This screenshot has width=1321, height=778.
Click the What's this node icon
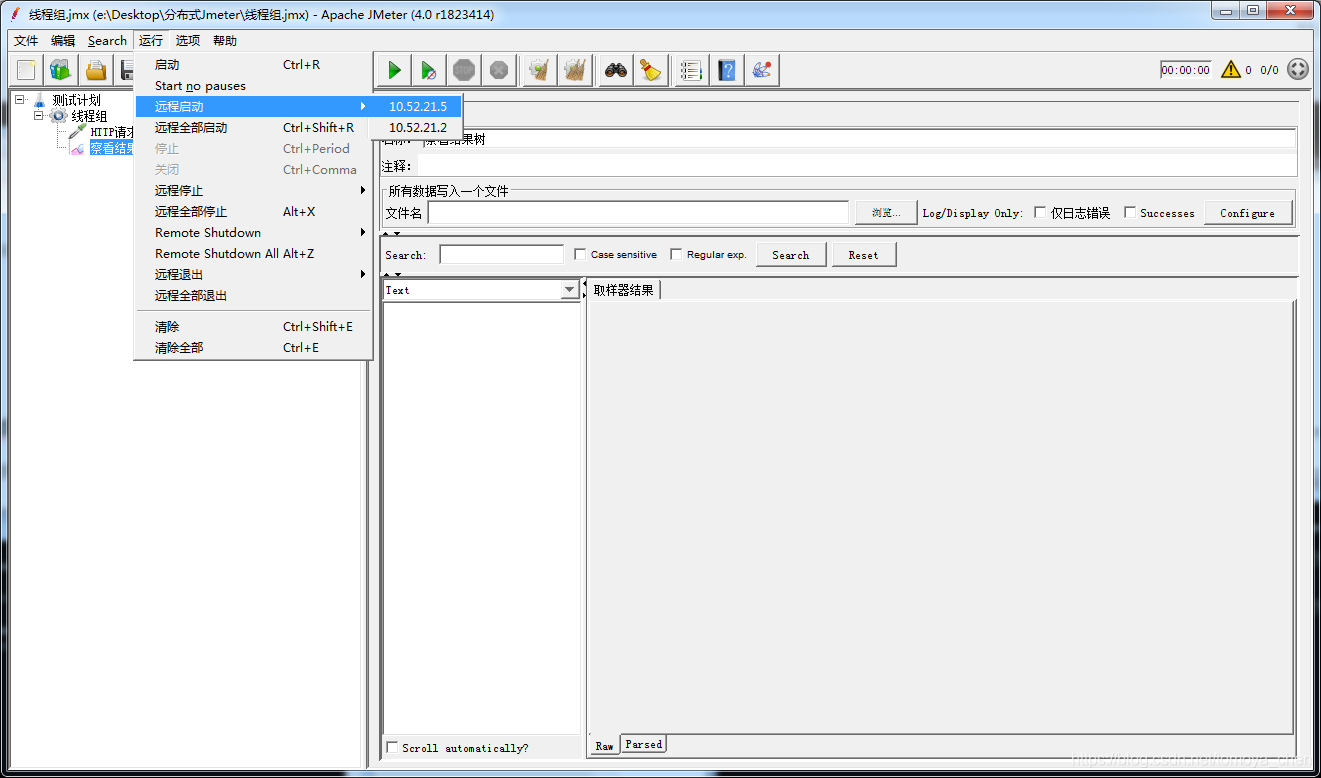coord(762,70)
